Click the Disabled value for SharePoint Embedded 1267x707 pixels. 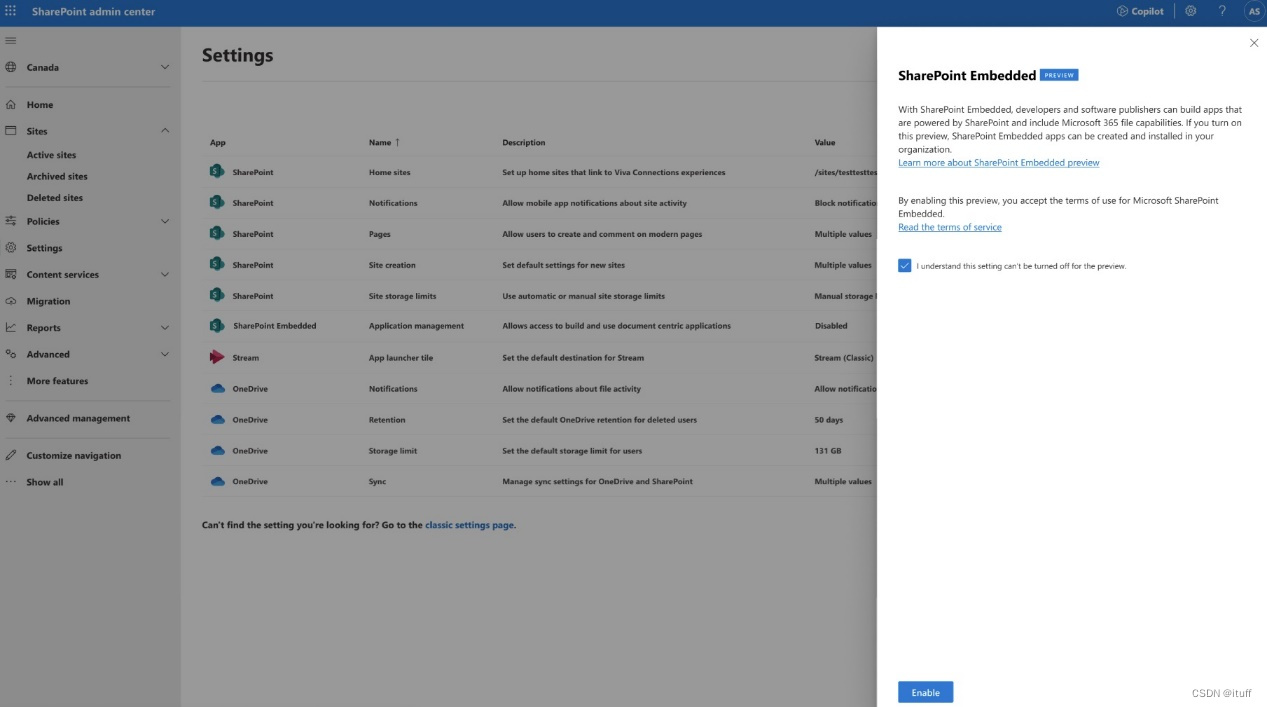pos(831,326)
